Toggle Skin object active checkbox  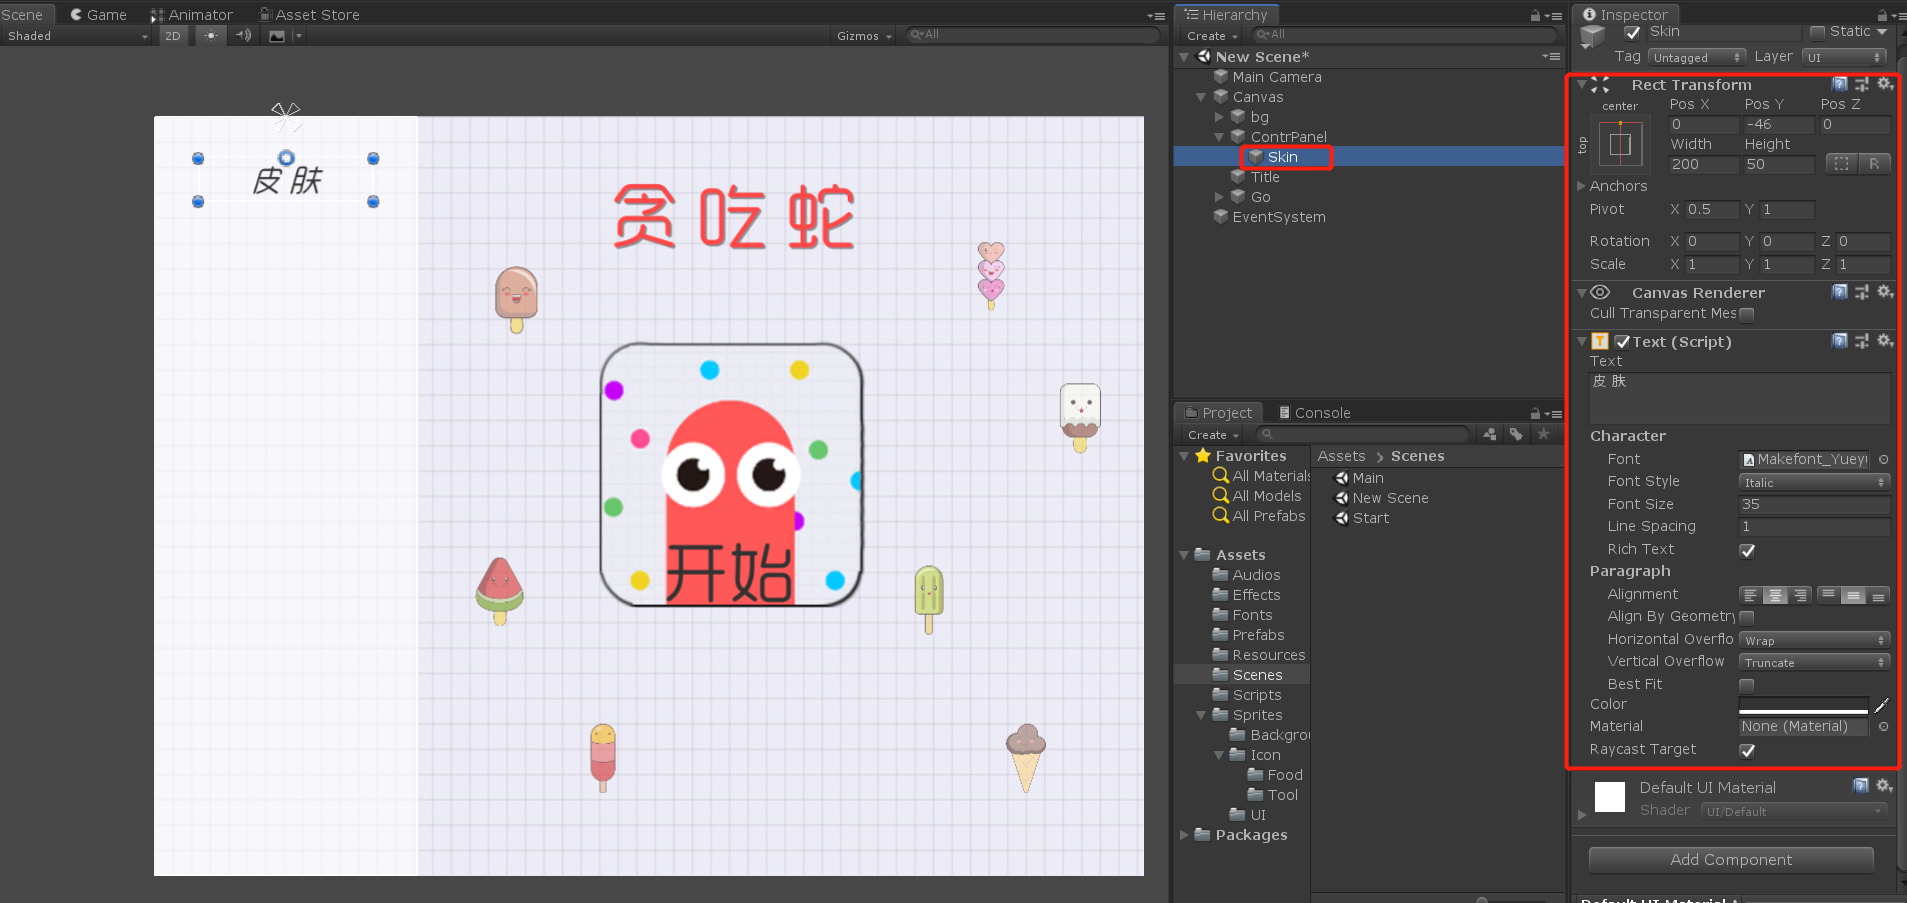coord(1633,33)
